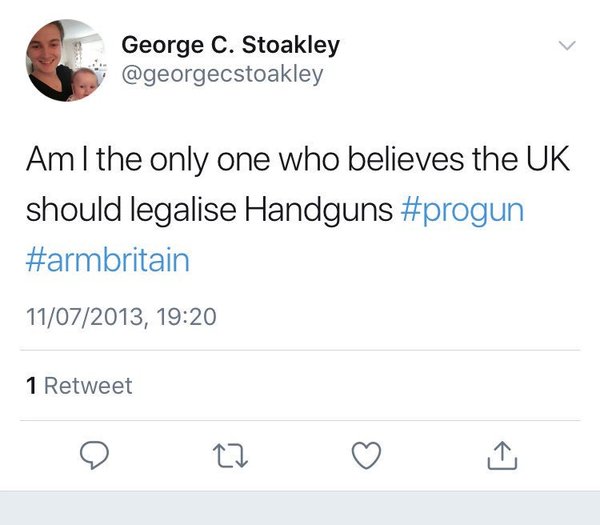Open George C. Stoakley's display name
Image resolution: width=600 pixels, height=525 pixels.
(x=230, y=45)
